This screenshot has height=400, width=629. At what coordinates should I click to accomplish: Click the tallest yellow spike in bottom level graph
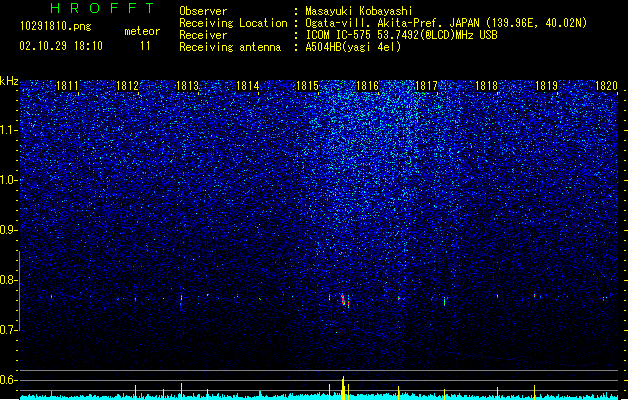(343, 388)
